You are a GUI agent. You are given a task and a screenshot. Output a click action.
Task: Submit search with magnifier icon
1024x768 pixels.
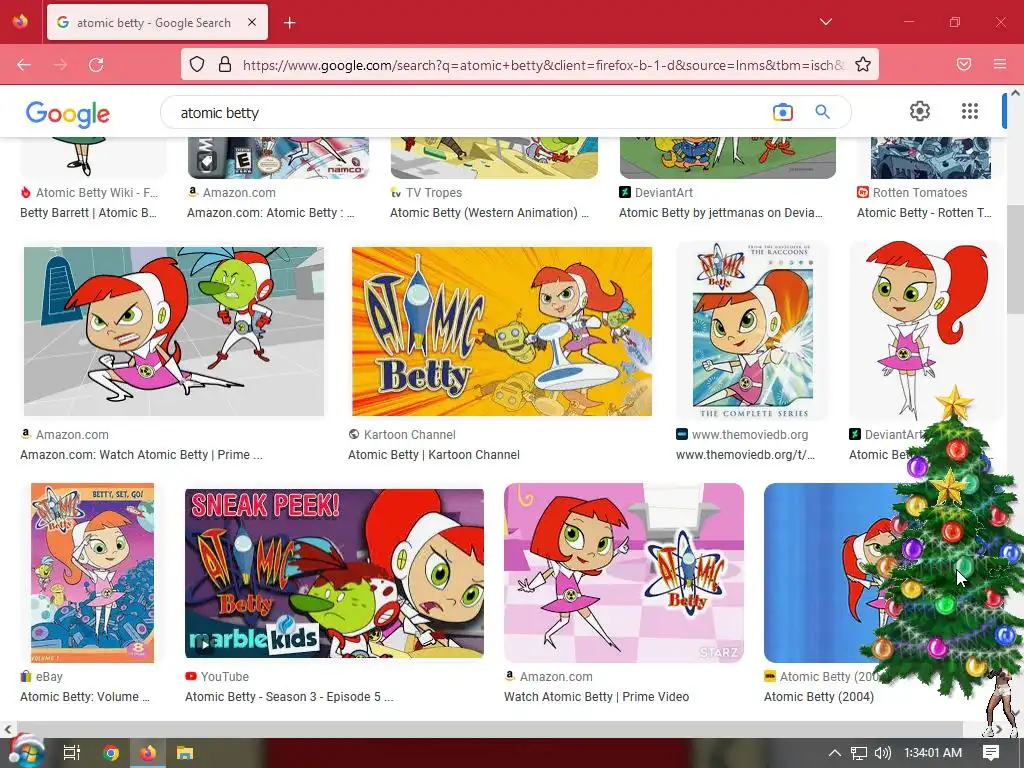click(x=823, y=112)
